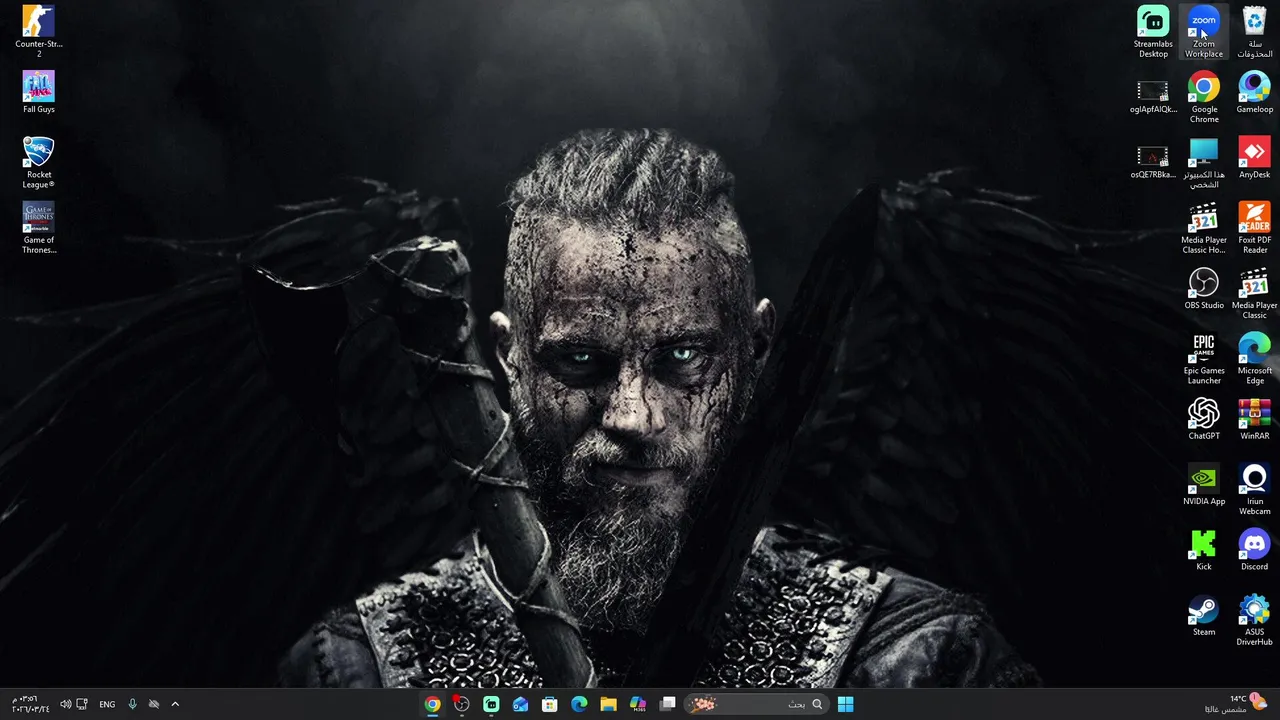Select the Google Chrome desktop shortcut
The width and height of the screenshot is (1280, 720).
point(1204,97)
